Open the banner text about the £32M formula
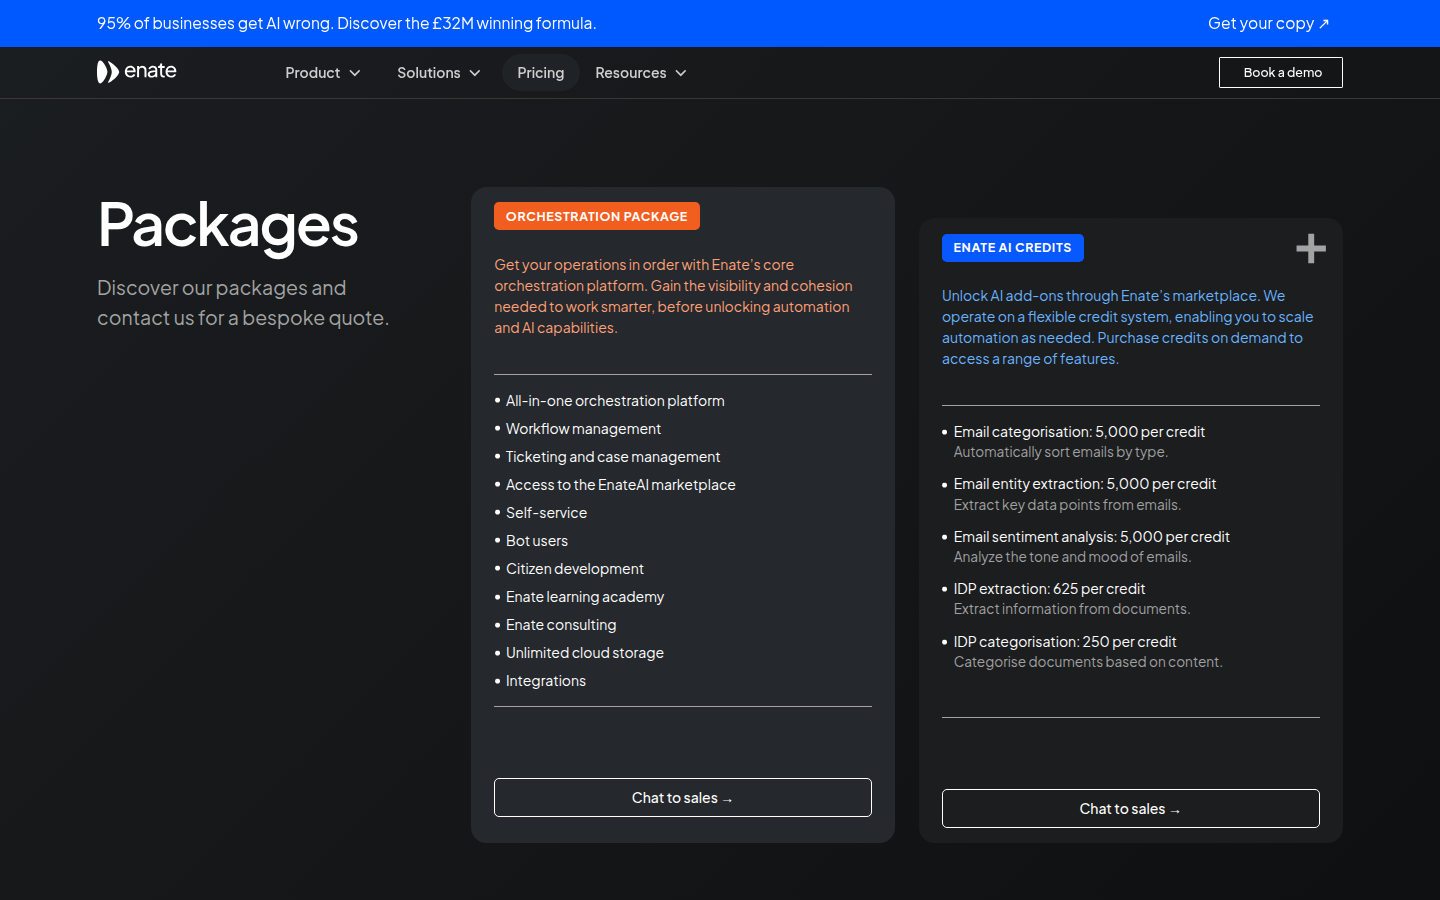 point(346,23)
